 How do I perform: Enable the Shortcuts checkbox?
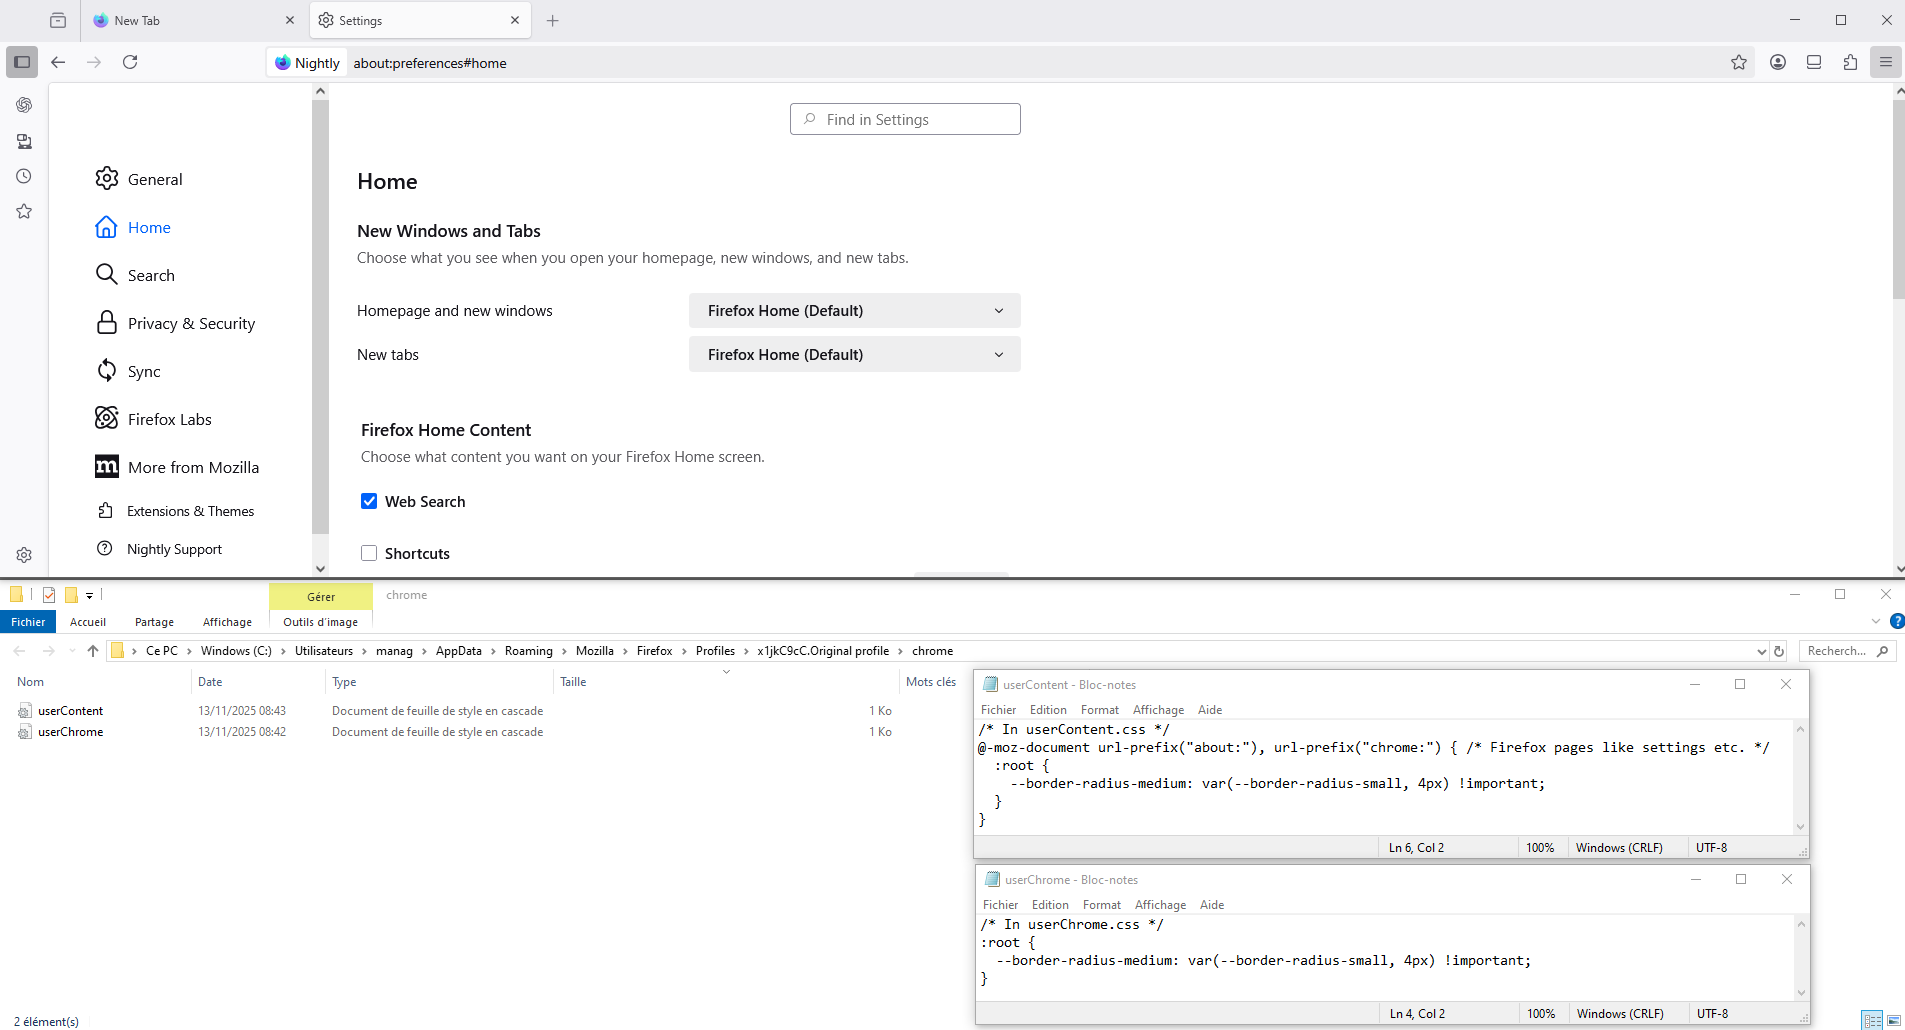(x=369, y=553)
